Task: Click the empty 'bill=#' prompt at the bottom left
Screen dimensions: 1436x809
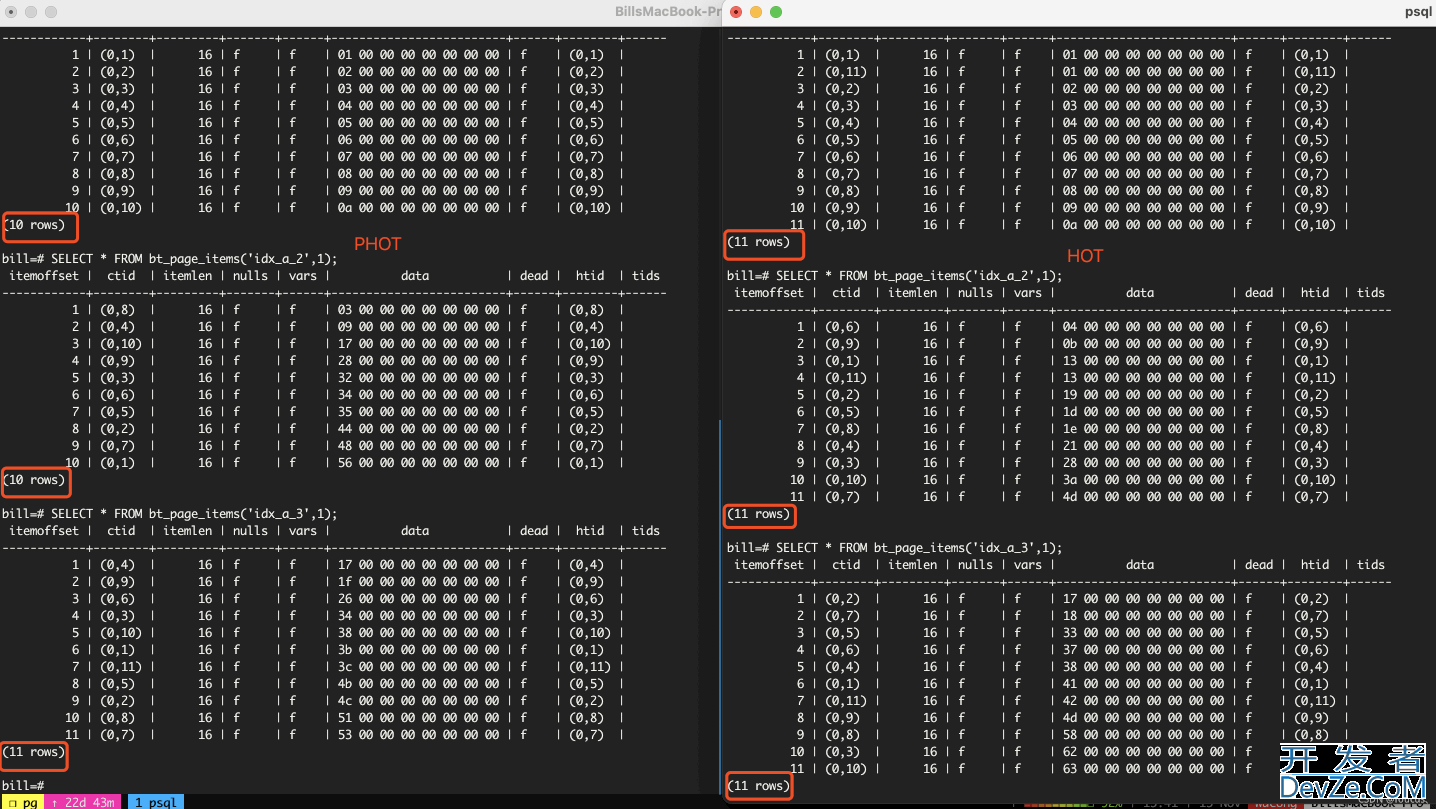Action: 22,786
